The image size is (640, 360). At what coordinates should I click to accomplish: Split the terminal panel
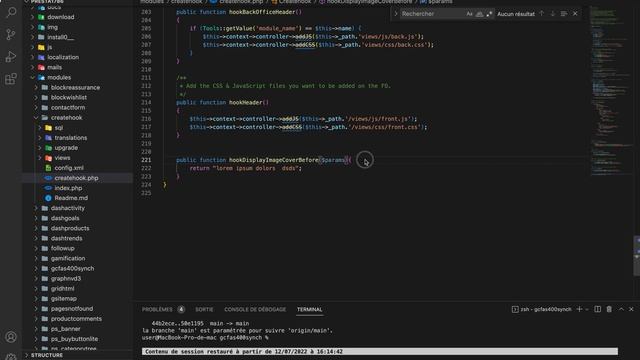(597, 309)
